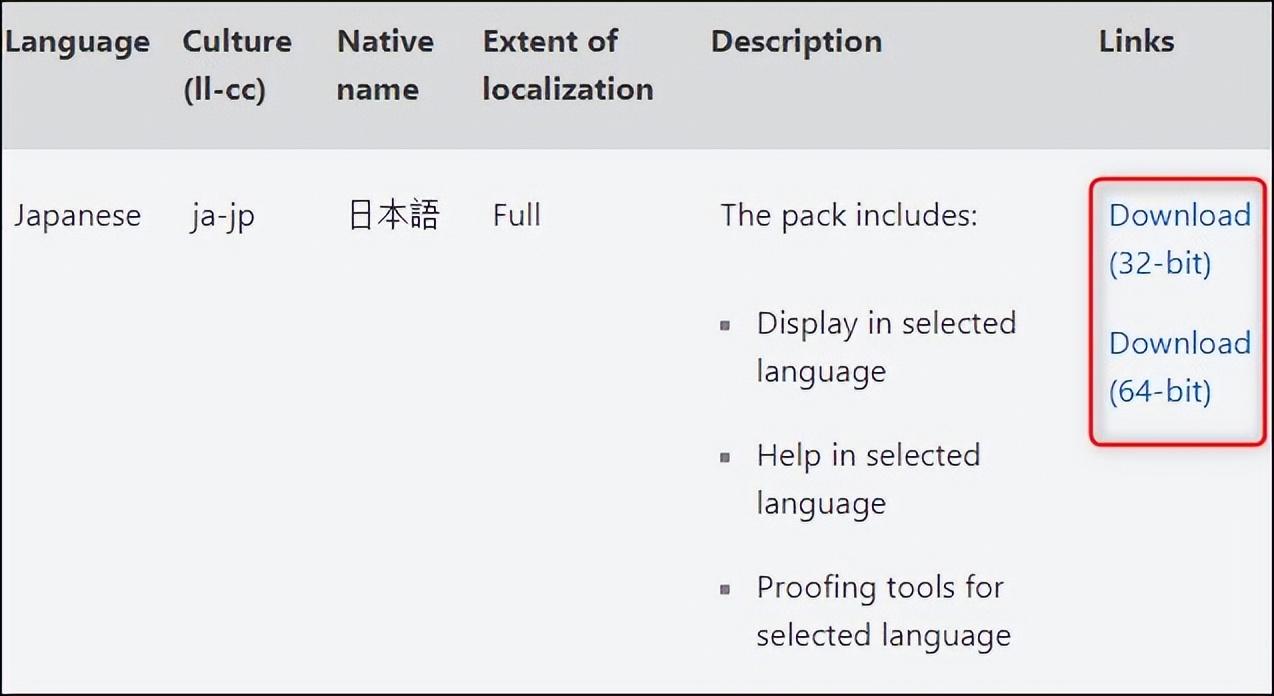Click the word Culture in header
This screenshot has height=696, width=1274.
[237, 42]
